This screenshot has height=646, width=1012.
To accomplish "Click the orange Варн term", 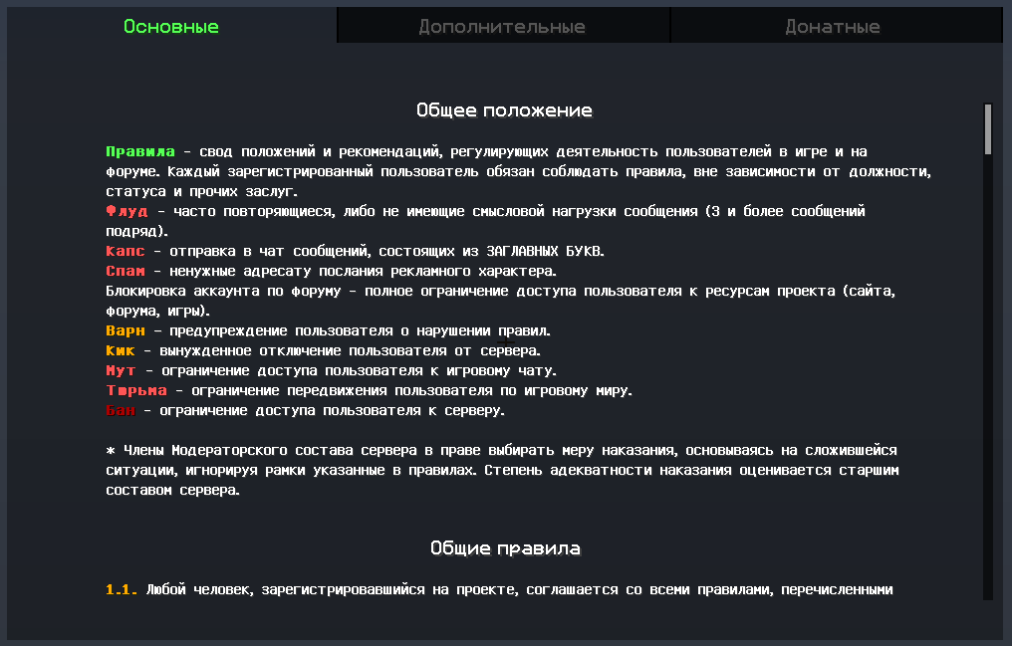I will tap(125, 331).
